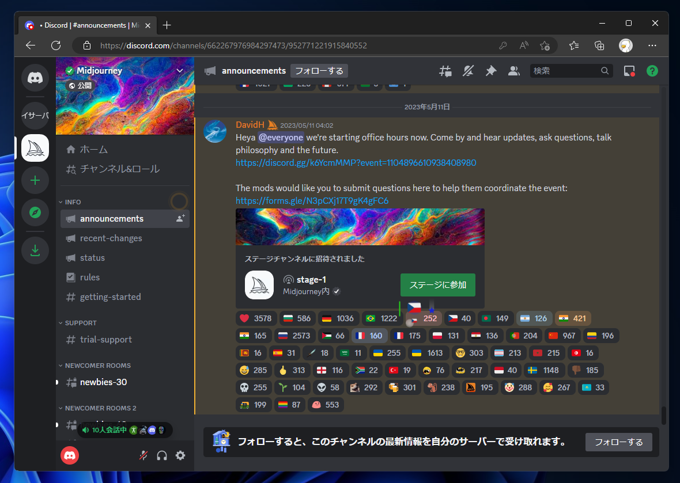Collapse the NEWCOMER ROOMS 2 category
The width and height of the screenshot is (680, 483).
pyautogui.click(x=98, y=408)
